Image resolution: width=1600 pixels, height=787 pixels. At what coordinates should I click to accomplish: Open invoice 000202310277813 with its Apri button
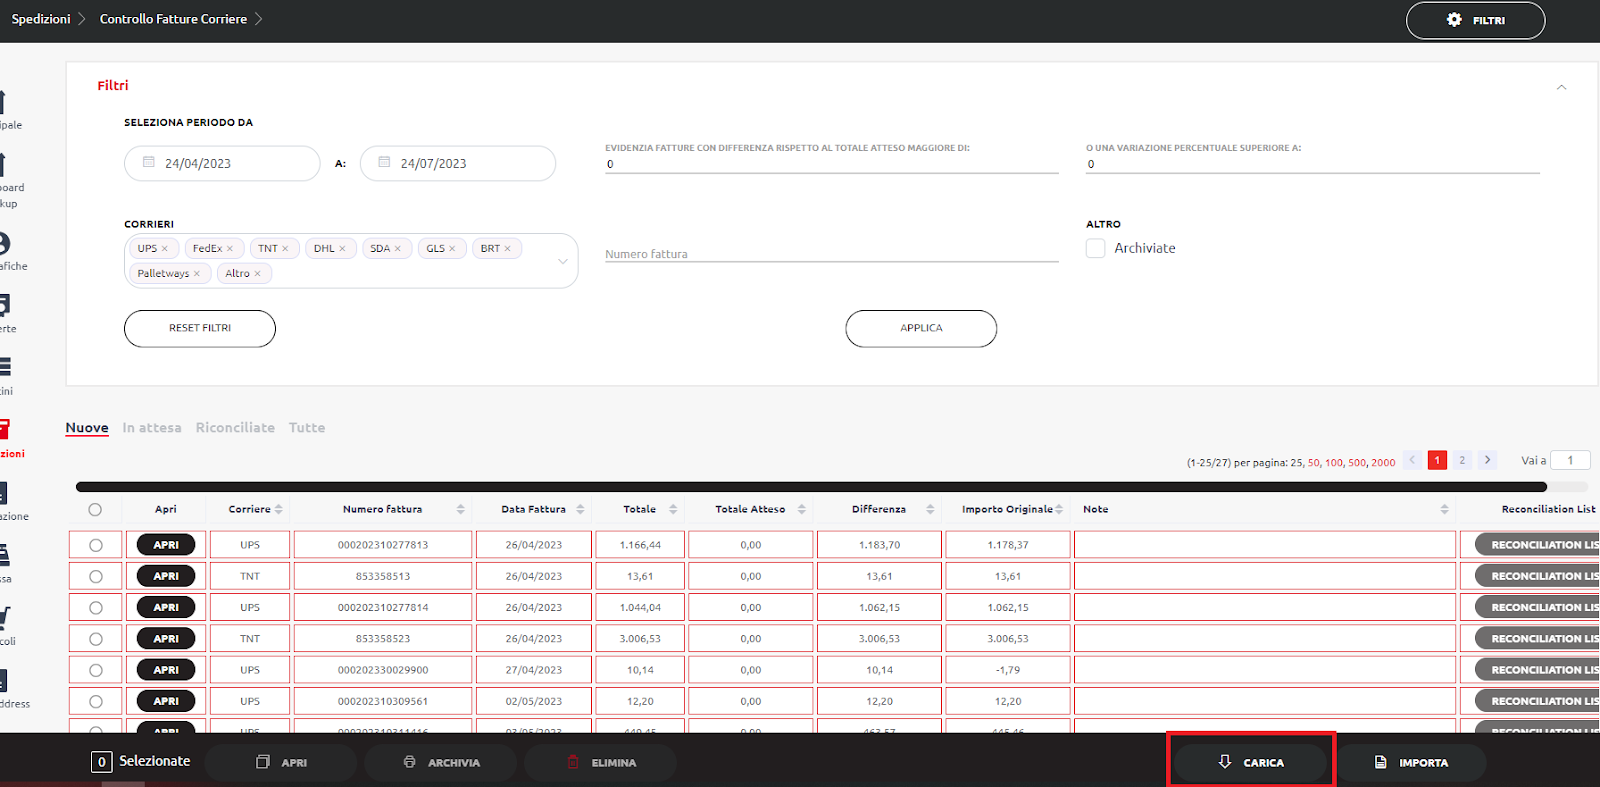pyautogui.click(x=166, y=545)
